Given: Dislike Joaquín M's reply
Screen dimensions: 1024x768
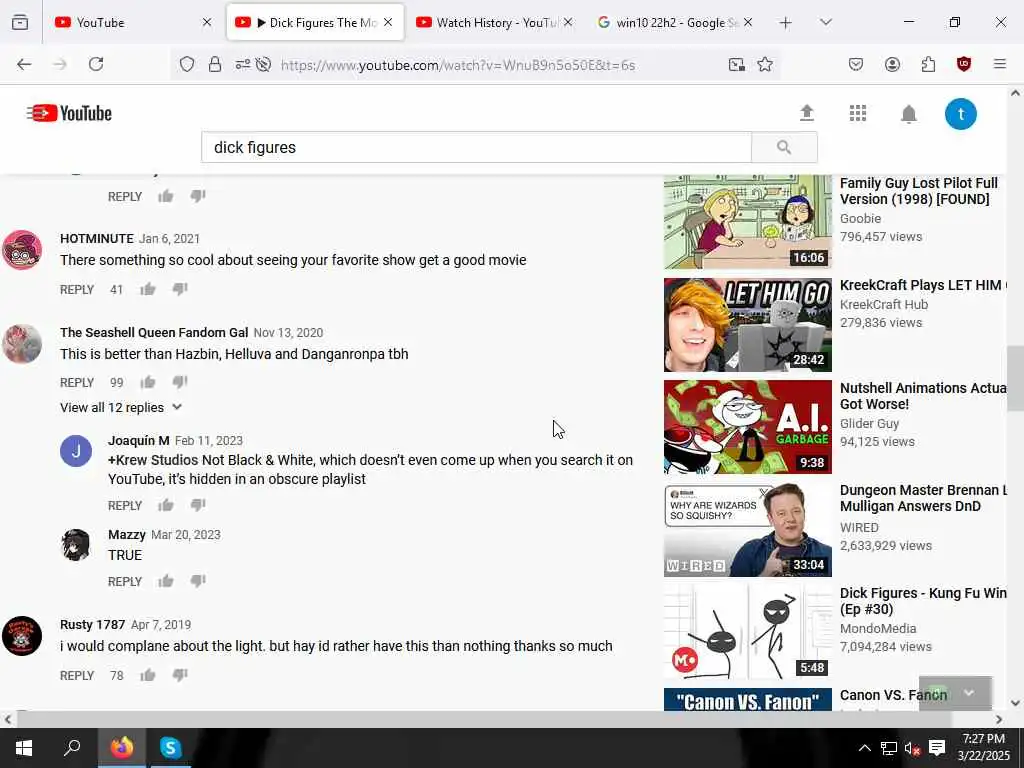Looking at the screenshot, I should [x=198, y=505].
